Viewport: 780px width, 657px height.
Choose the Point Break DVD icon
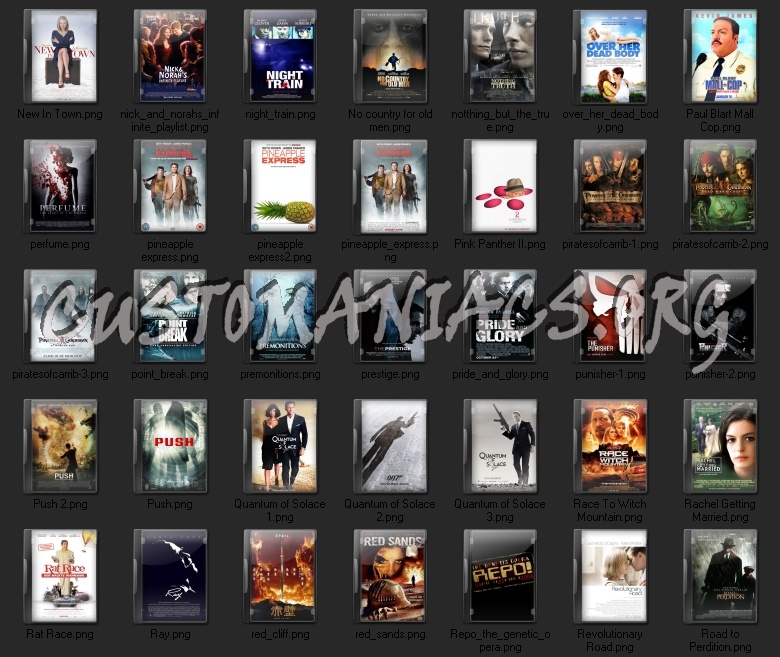[x=170, y=316]
